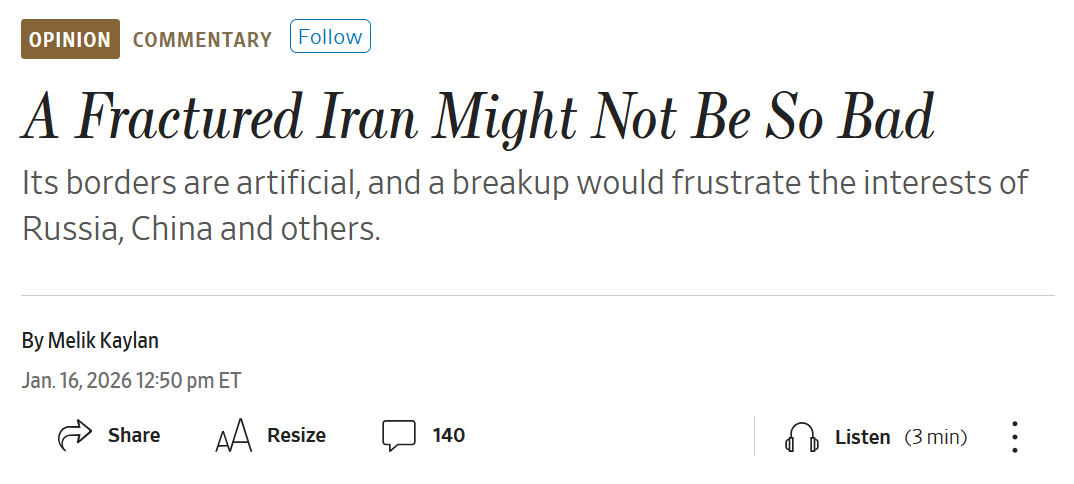
Task: Click the Resize text label
Action: click(x=296, y=436)
